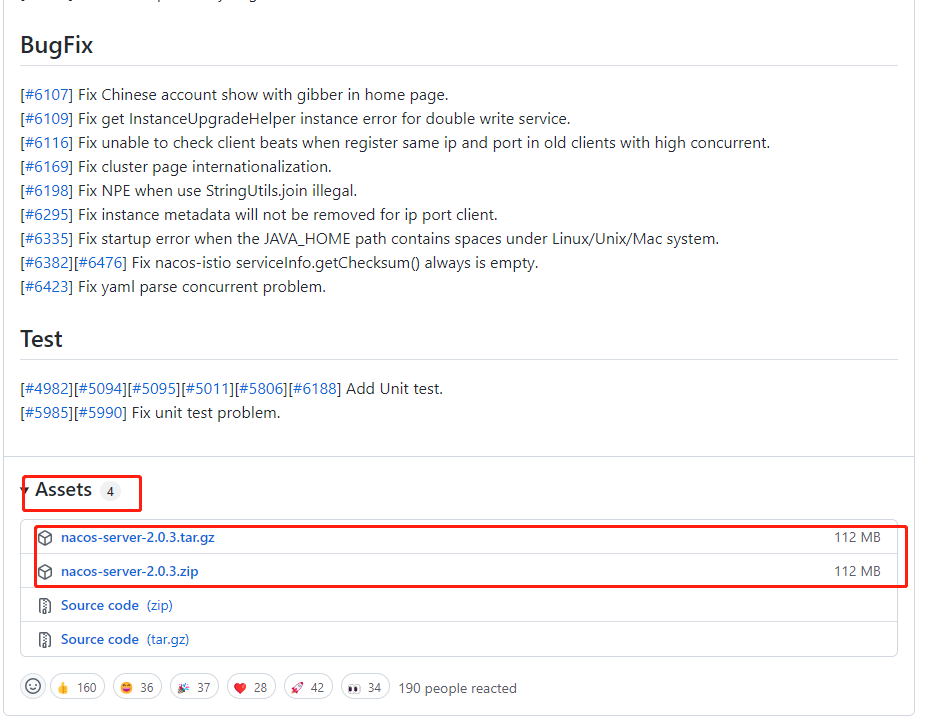Viewport: 937px width, 724px height.
Task: Open issue link #4982
Action: point(47,389)
